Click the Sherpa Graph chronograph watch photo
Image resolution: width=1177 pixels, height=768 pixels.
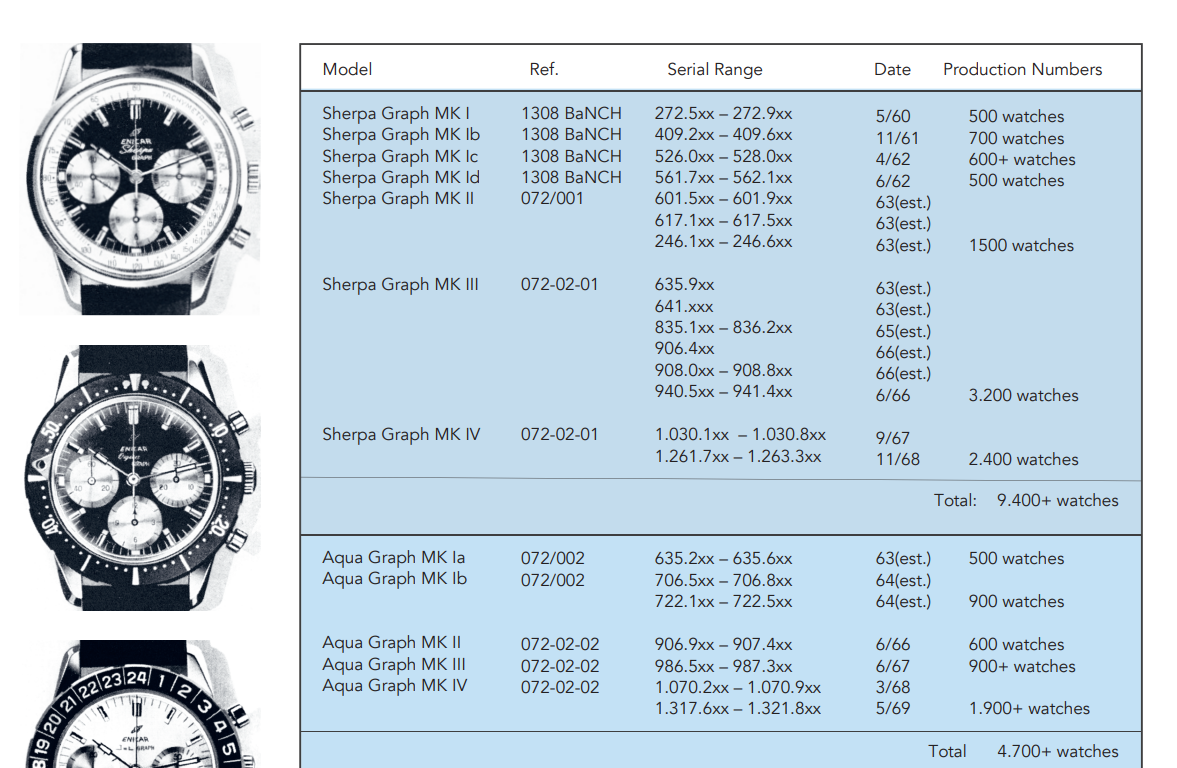pyautogui.click(x=138, y=180)
